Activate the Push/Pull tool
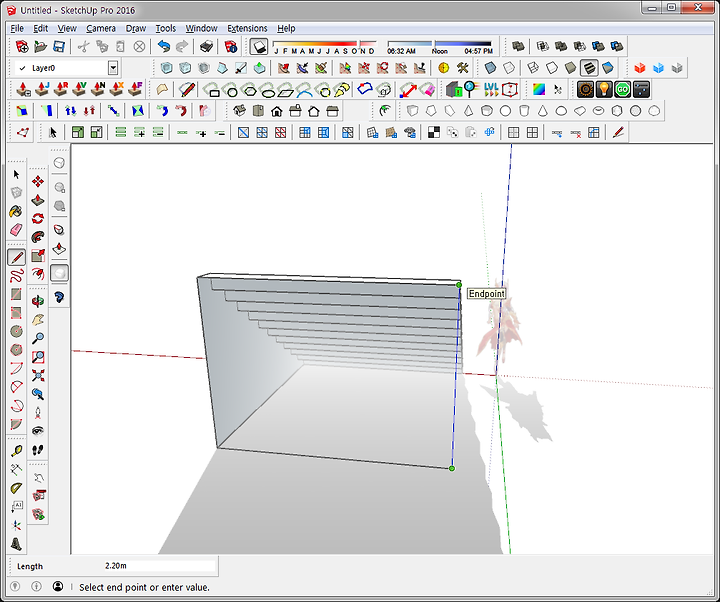This screenshot has width=720, height=602. 38,200
